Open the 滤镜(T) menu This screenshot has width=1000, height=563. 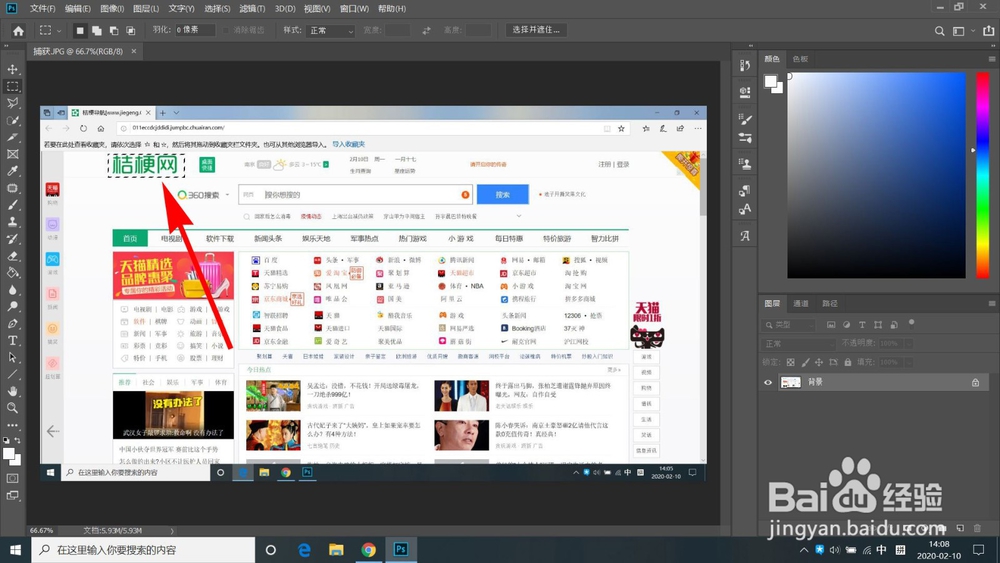point(252,8)
